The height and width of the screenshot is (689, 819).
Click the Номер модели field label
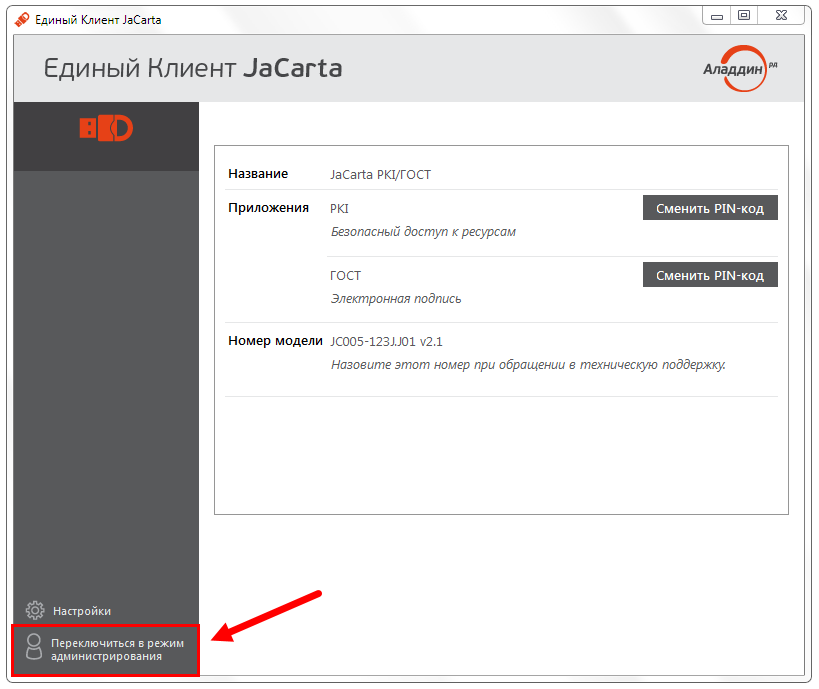tap(275, 341)
